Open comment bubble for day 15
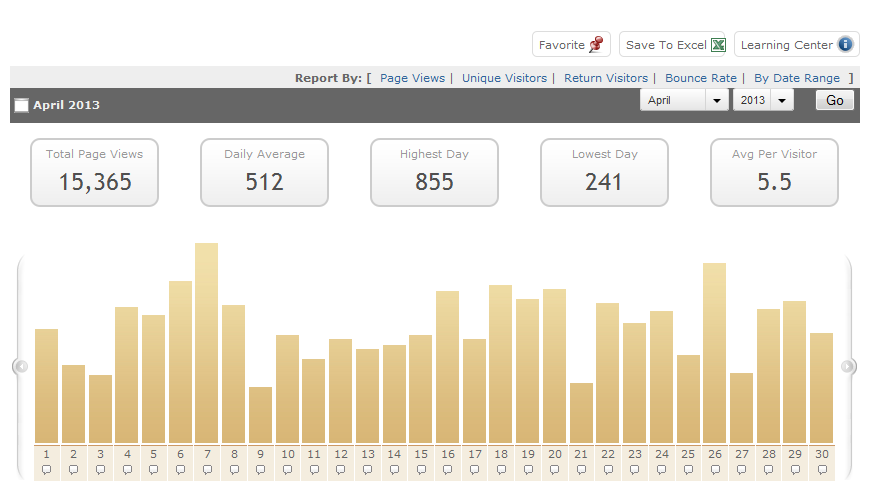The height and width of the screenshot is (492, 869). pos(421,470)
